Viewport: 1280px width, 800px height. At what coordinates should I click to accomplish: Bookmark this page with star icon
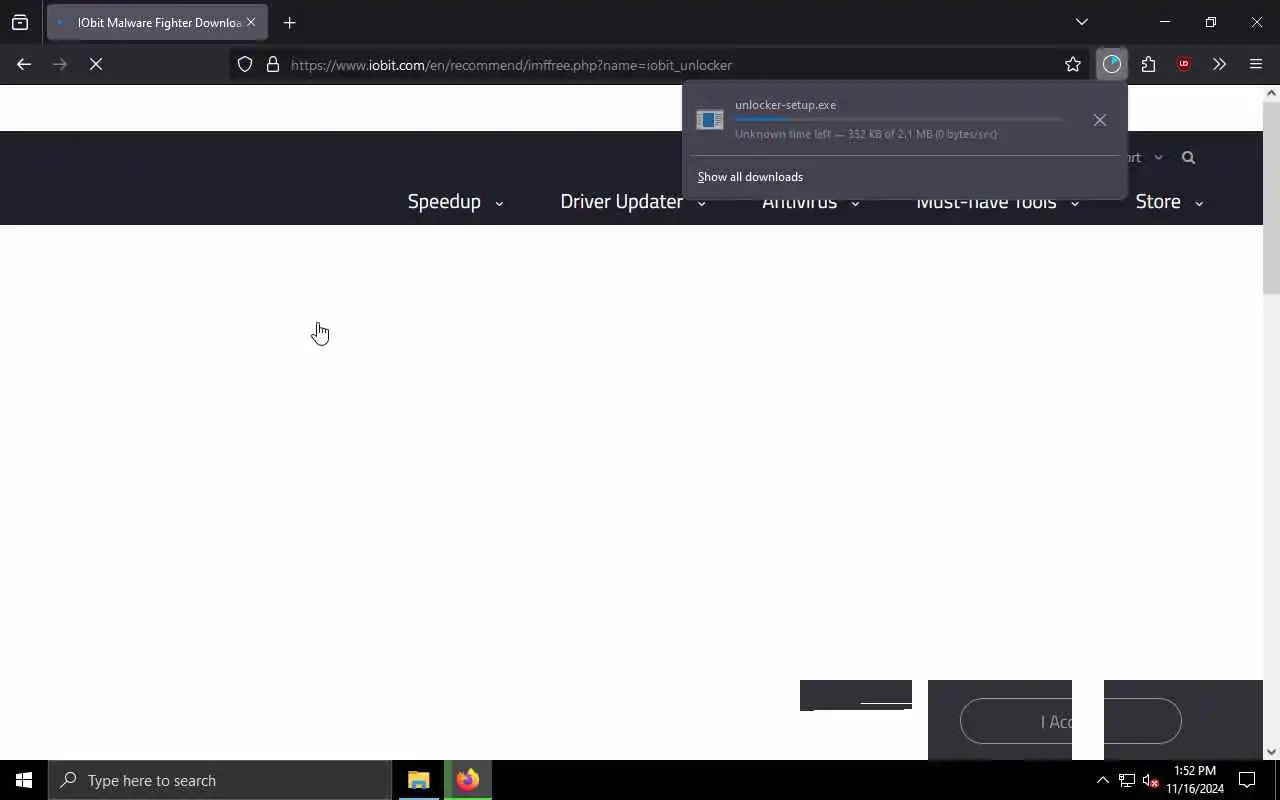point(1073,65)
